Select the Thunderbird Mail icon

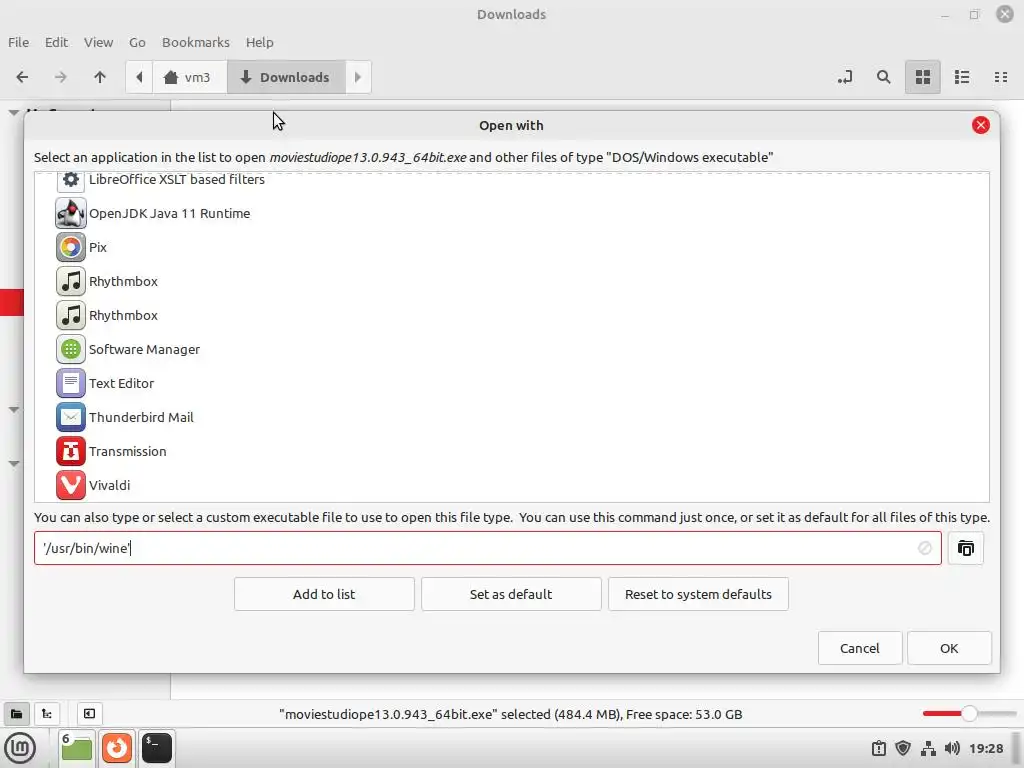pyautogui.click(x=71, y=417)
